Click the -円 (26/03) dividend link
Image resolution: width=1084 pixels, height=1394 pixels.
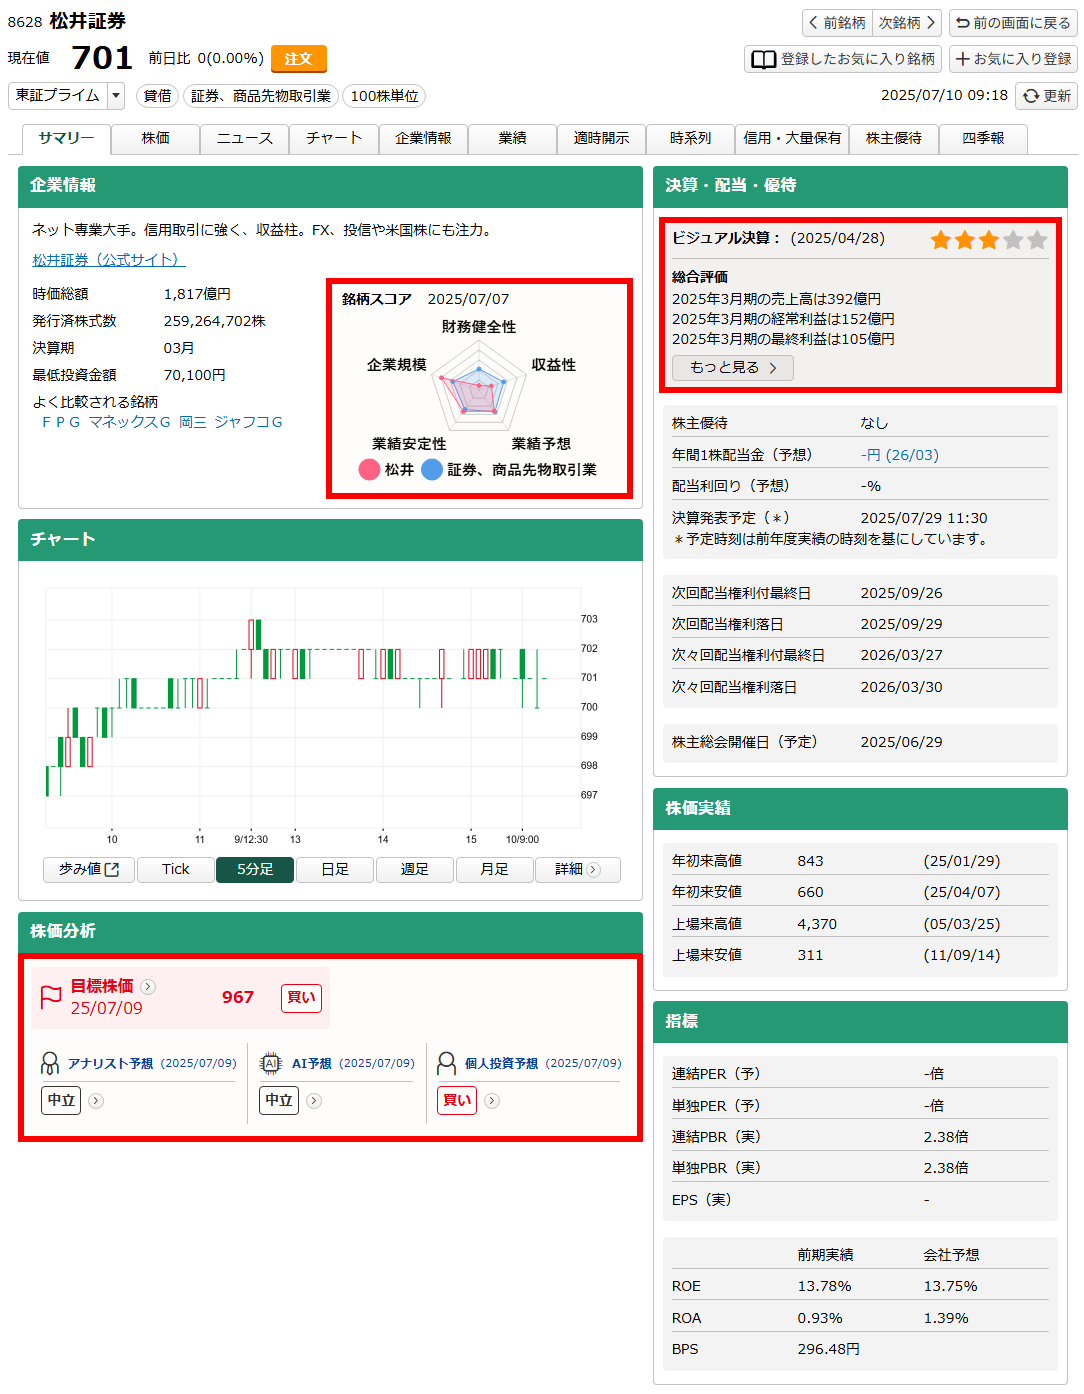(900, 455)
